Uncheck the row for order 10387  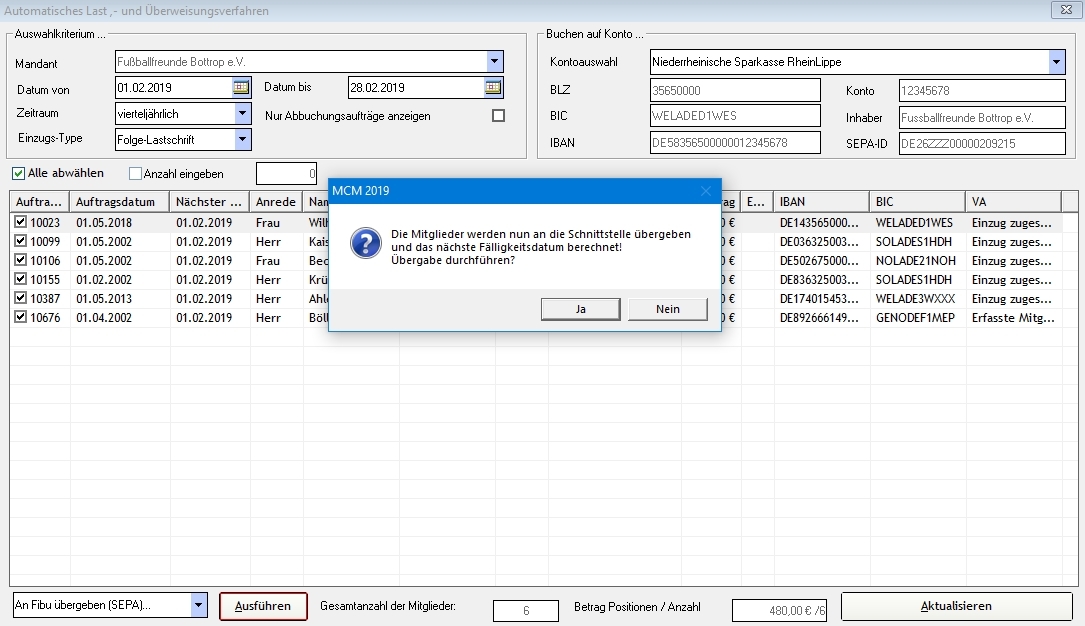[x=21, y=298]
